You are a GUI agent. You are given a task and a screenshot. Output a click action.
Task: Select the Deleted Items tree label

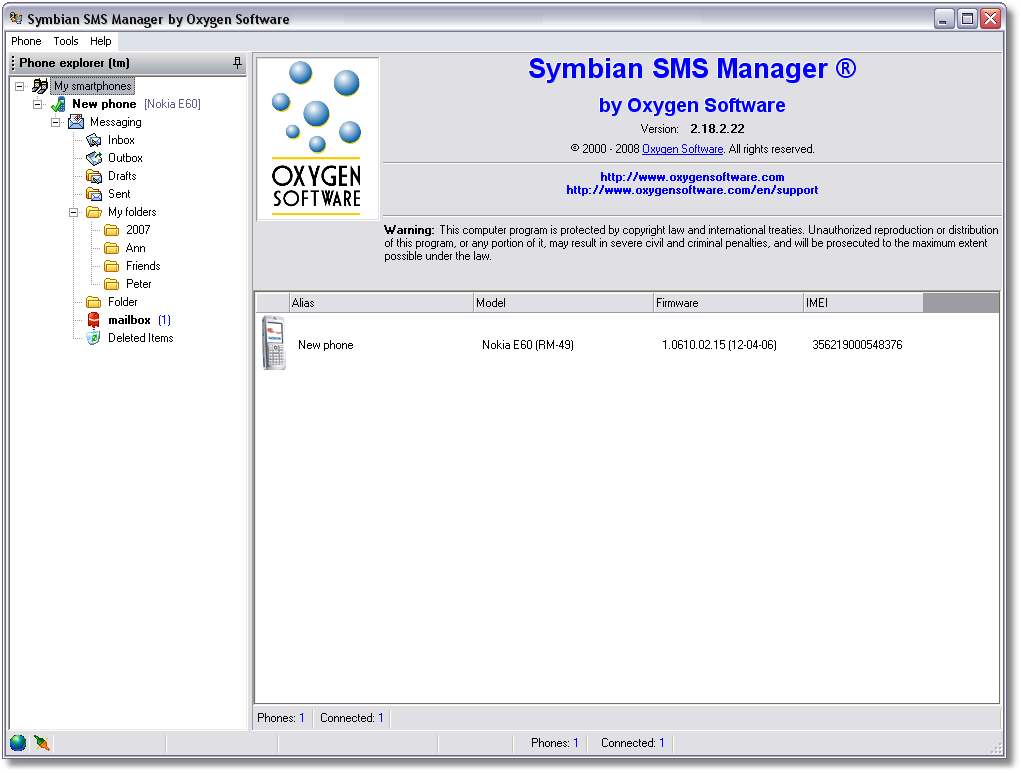pos(141,338)
